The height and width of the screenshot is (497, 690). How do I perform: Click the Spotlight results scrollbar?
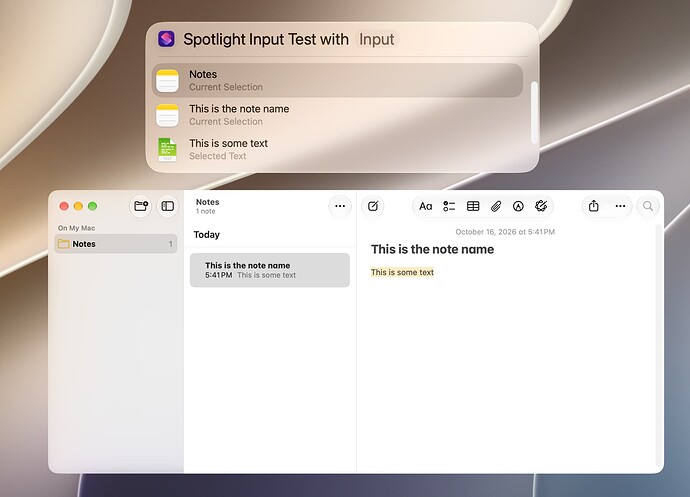[534, 113]
